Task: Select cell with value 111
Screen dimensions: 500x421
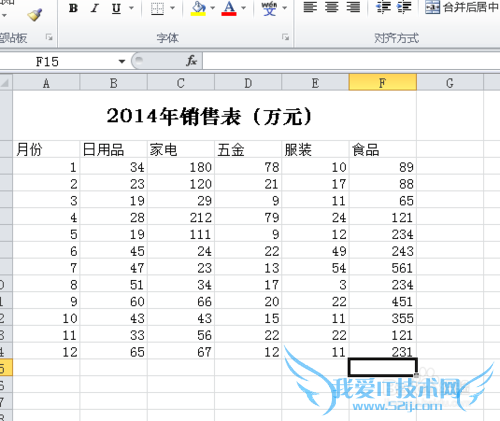Action: click(181, 234)
